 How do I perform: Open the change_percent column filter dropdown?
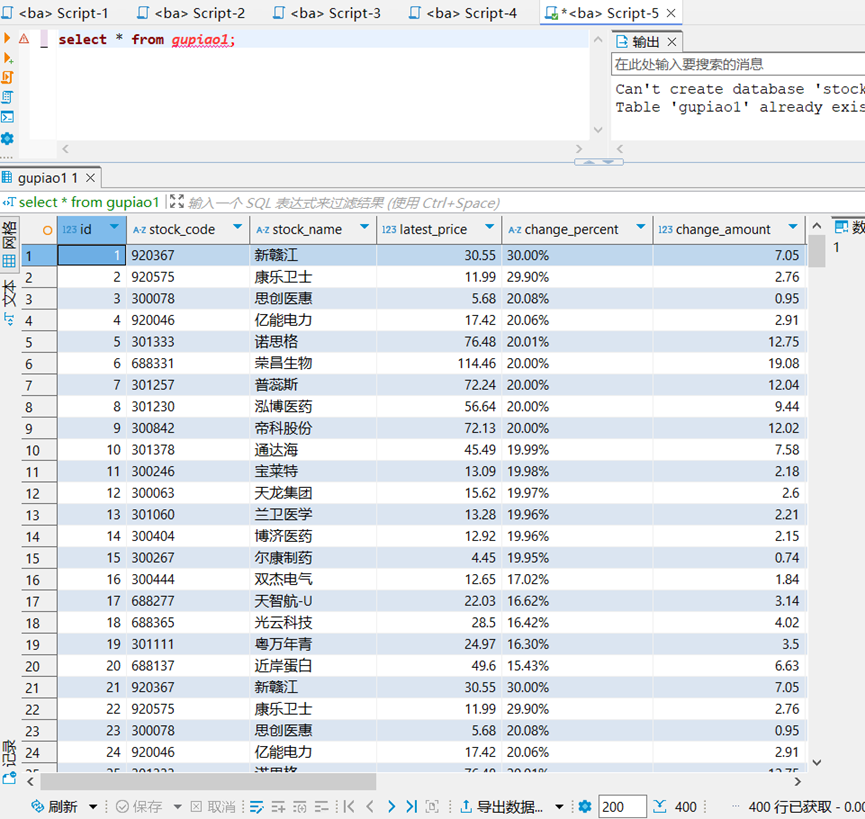coord(640,227)
